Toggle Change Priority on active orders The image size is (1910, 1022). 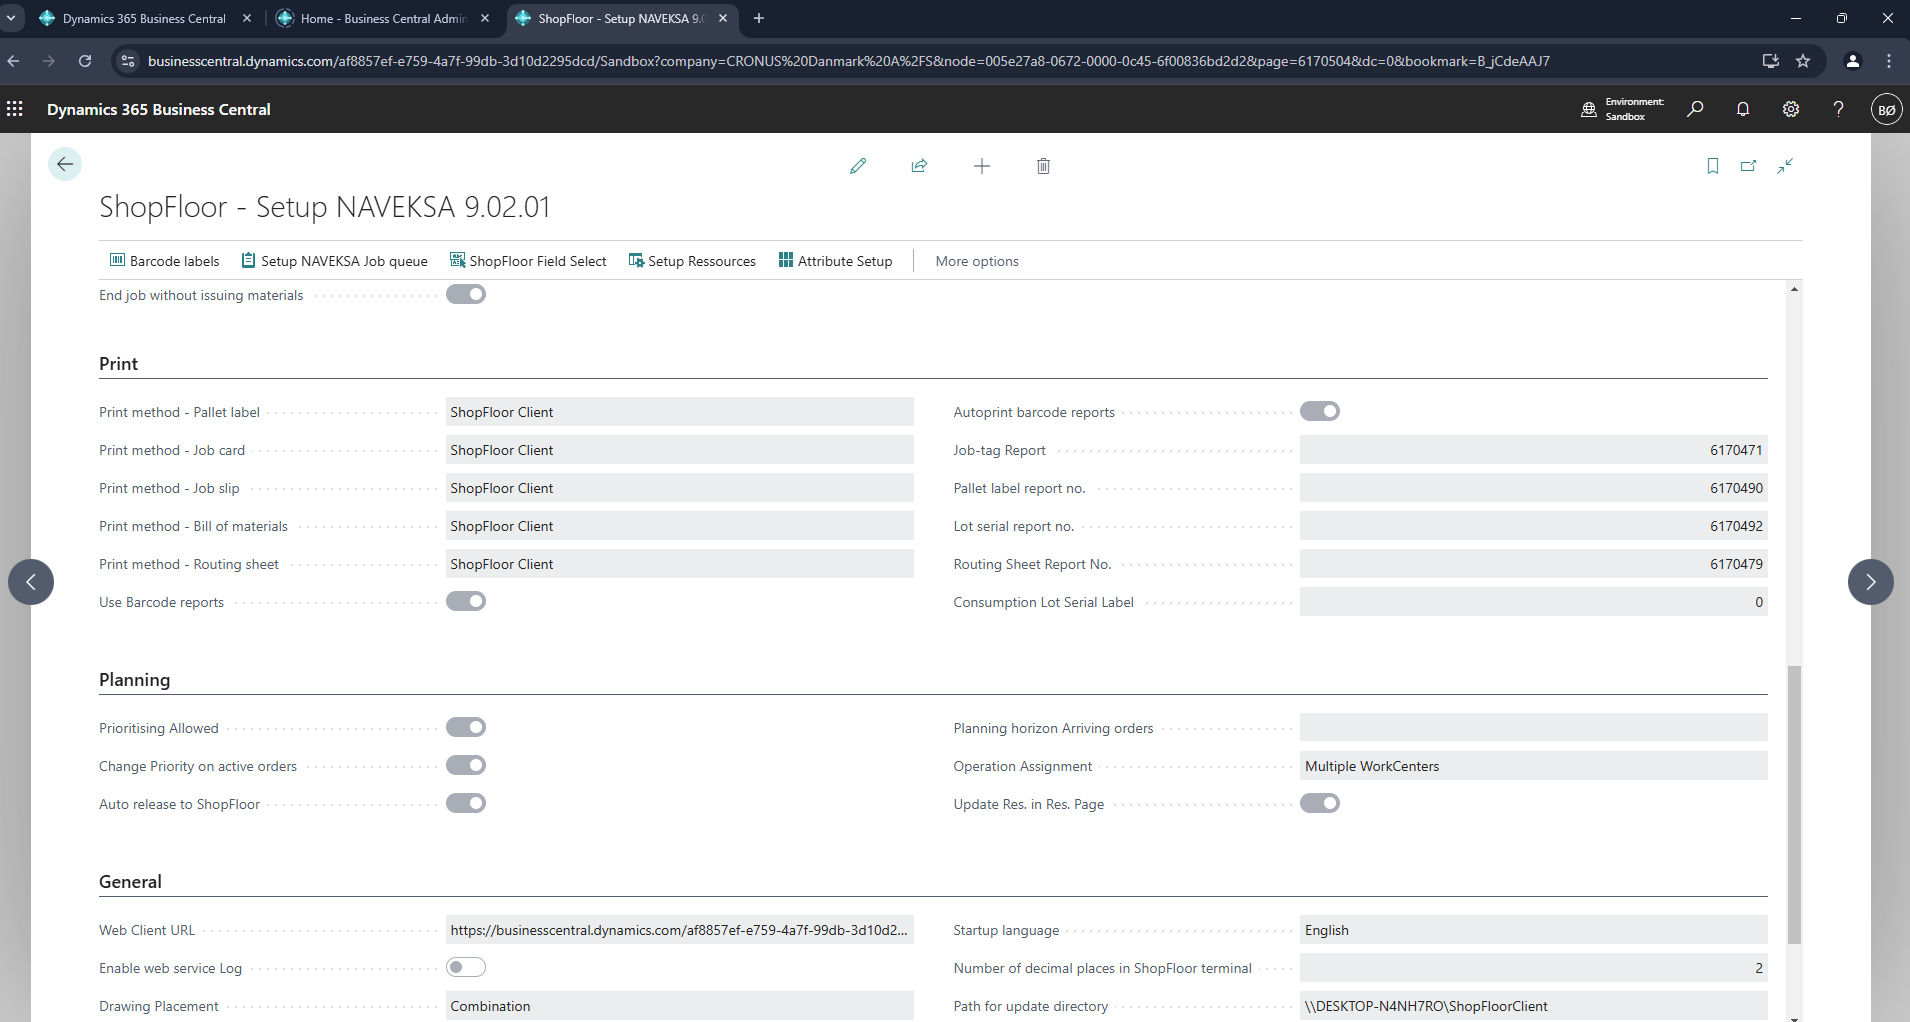point(466,765)
